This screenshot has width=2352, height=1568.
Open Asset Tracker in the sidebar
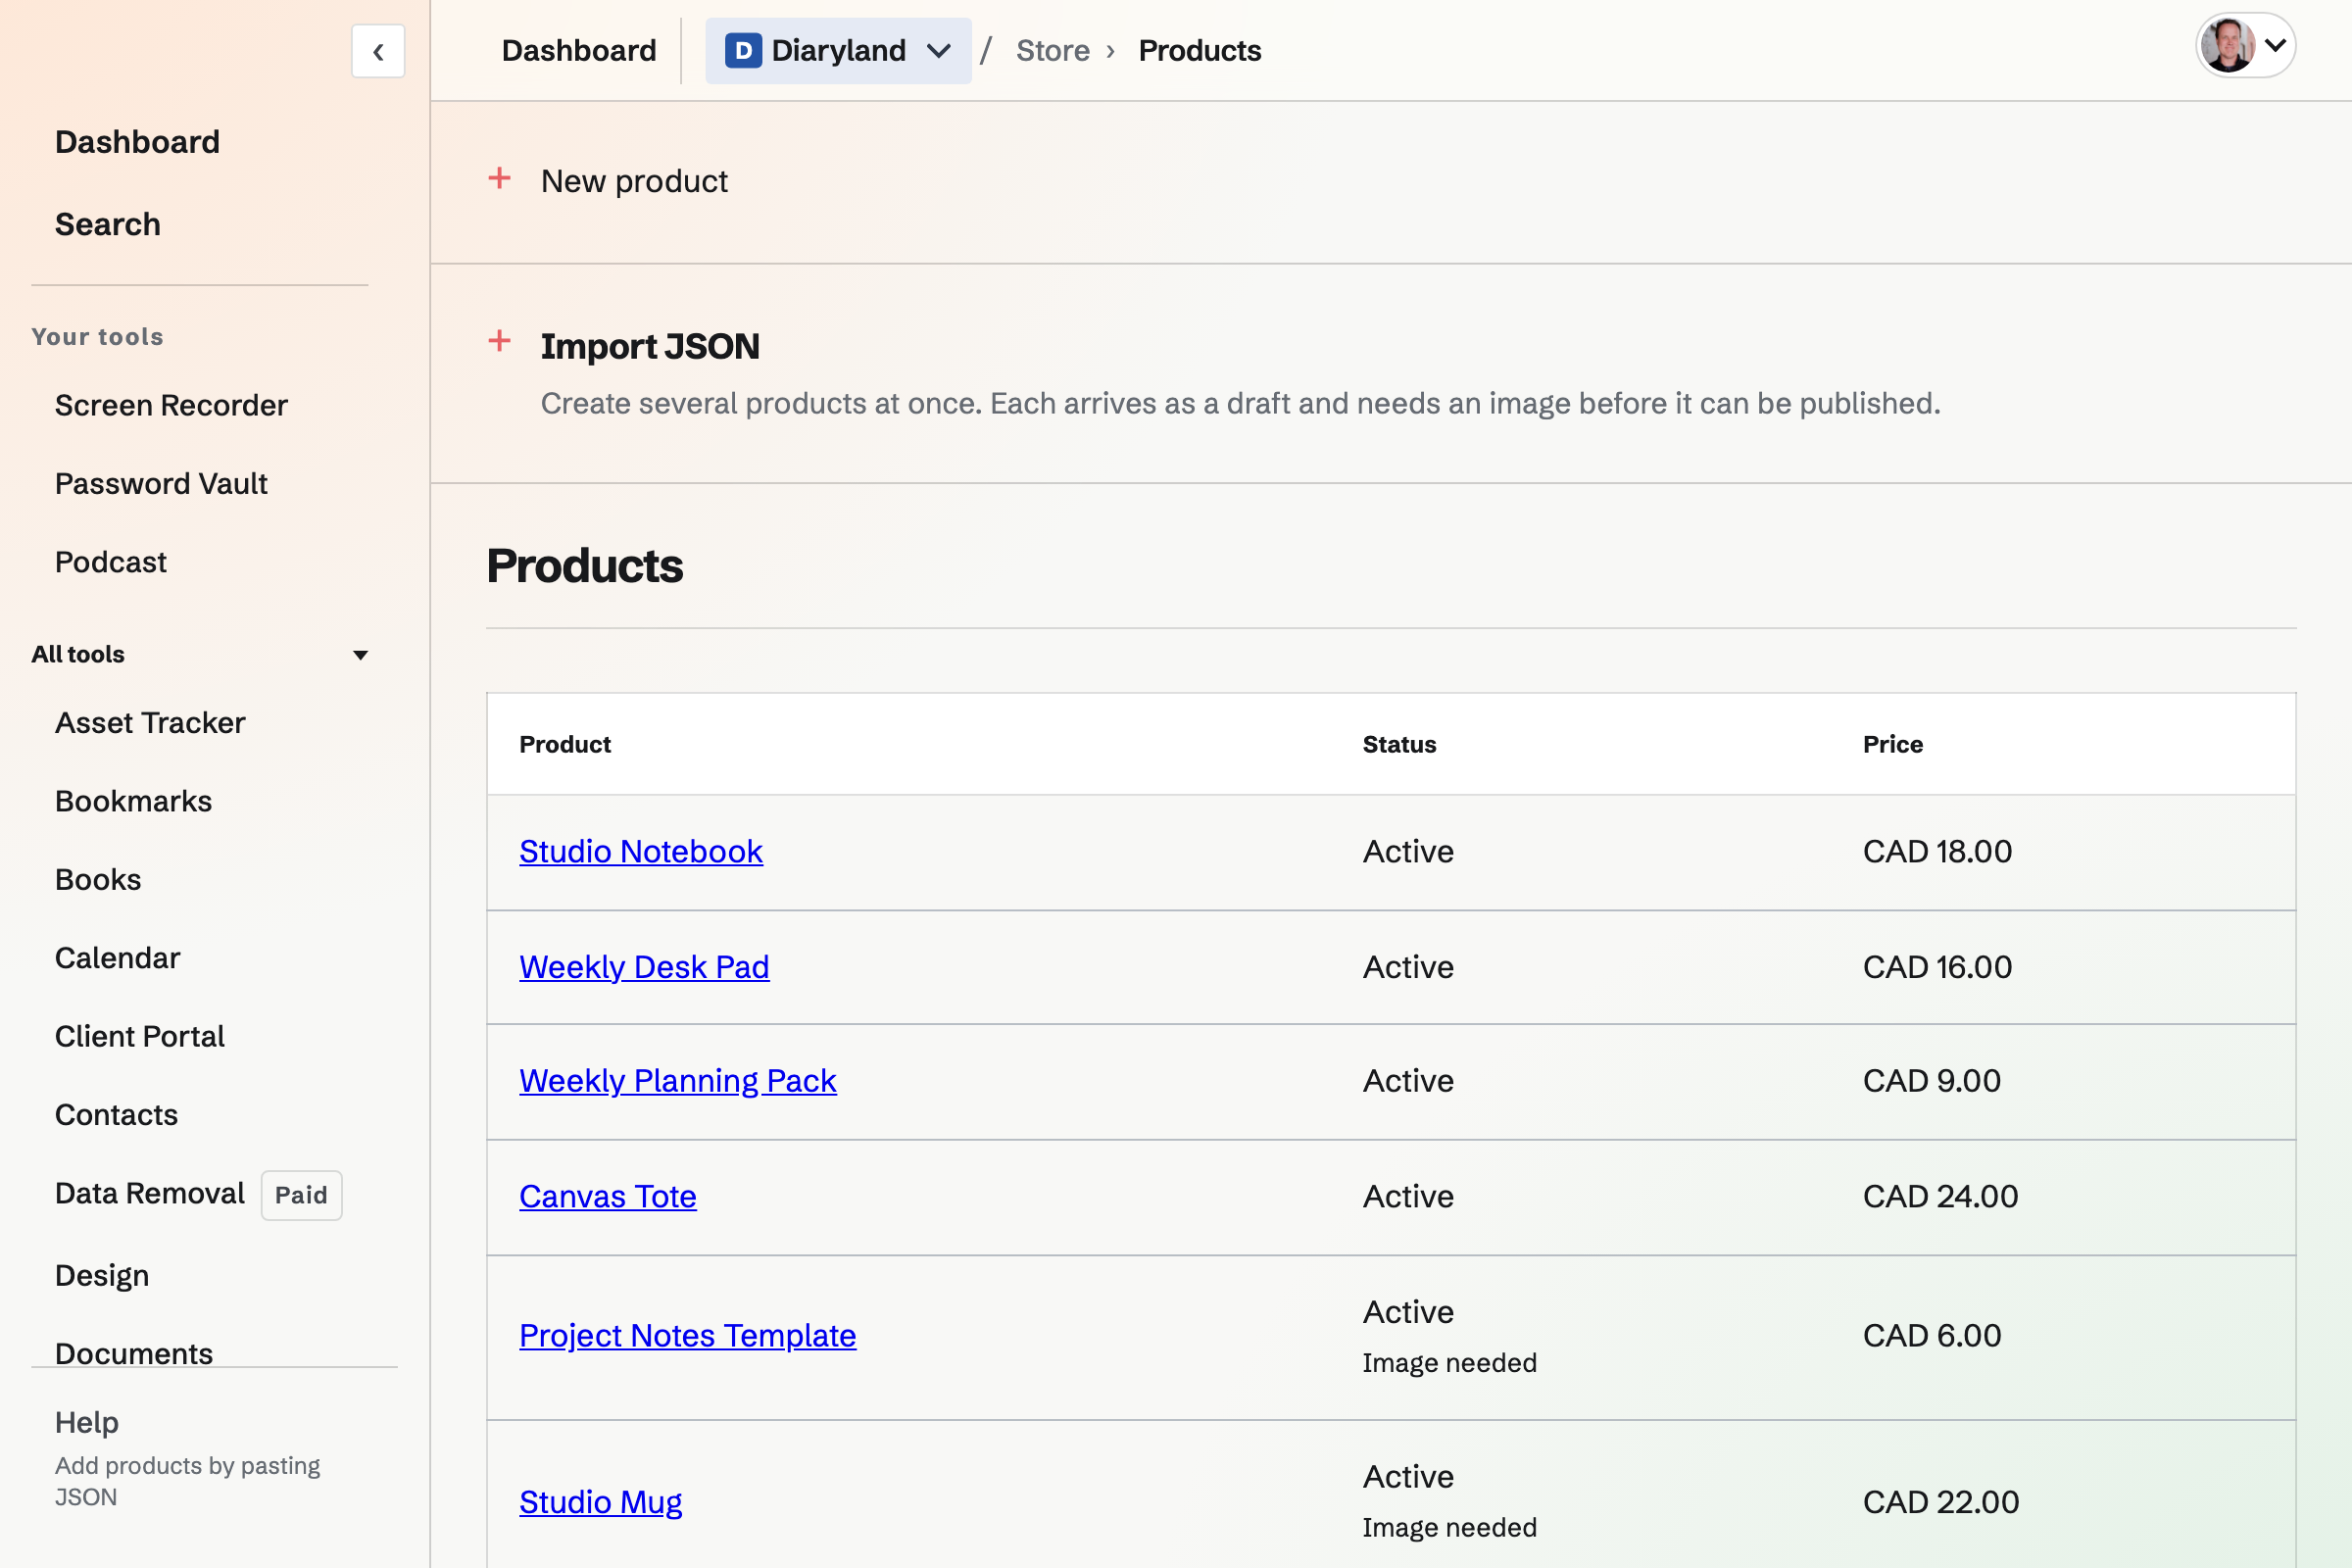point(150,722)
